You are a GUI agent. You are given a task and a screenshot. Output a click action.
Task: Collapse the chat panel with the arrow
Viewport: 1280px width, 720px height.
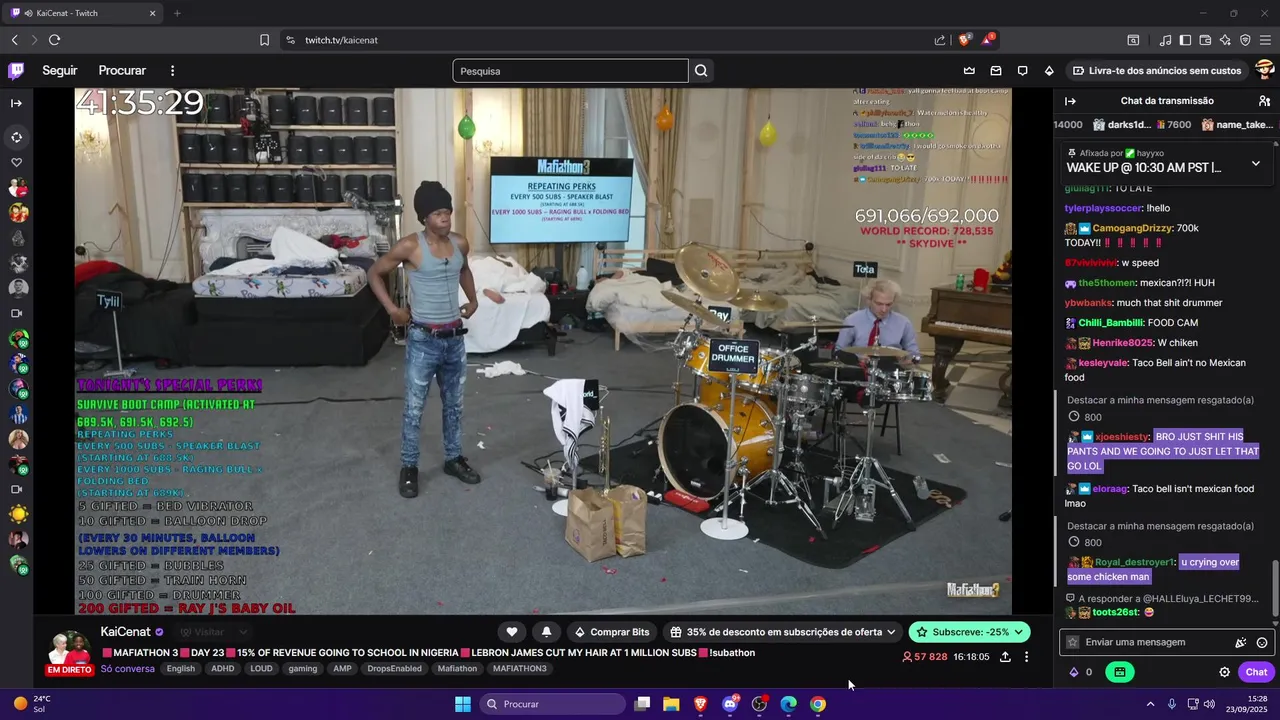pyautogui.click(x=1070, y=101)
